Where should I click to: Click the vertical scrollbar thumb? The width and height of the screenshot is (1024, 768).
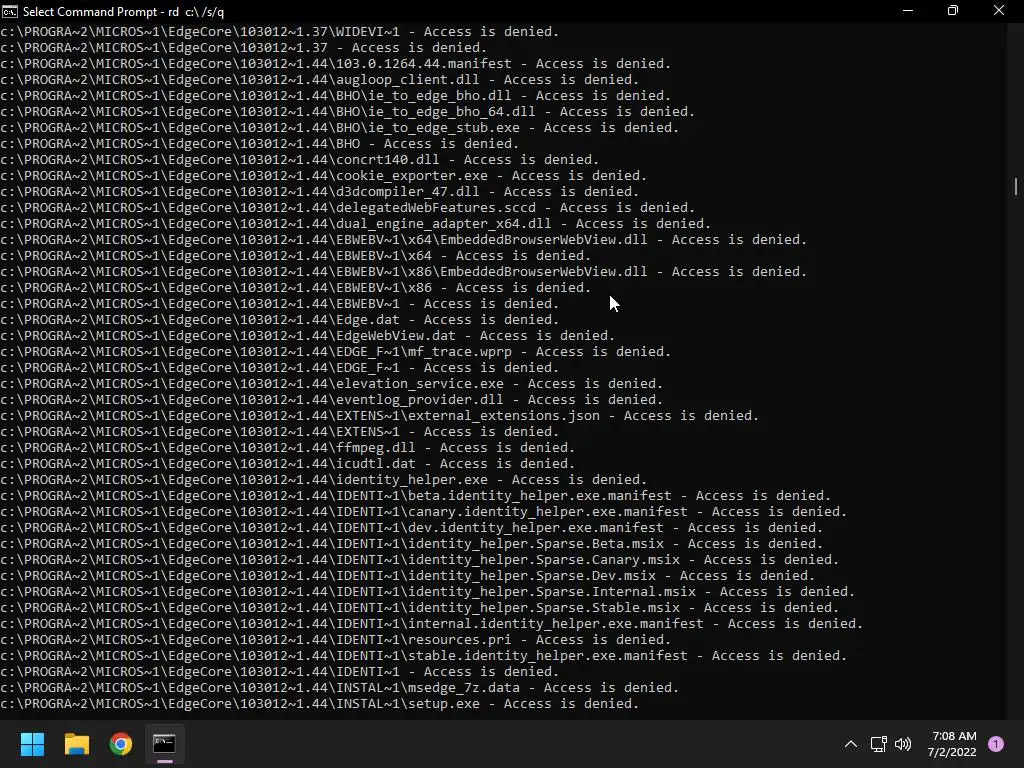tap(1016, 186)
